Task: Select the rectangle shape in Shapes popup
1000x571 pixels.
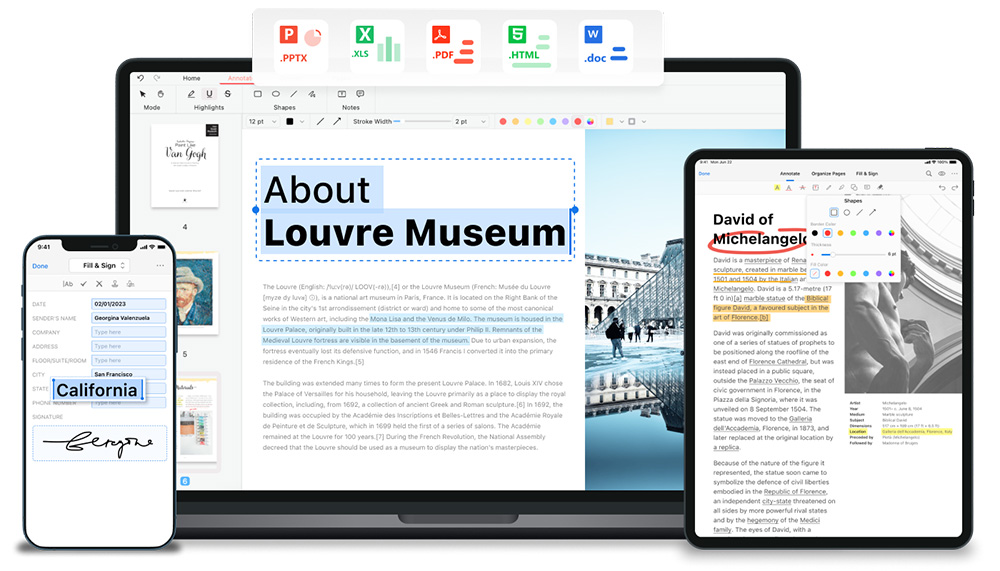Action: coord(834,212)
